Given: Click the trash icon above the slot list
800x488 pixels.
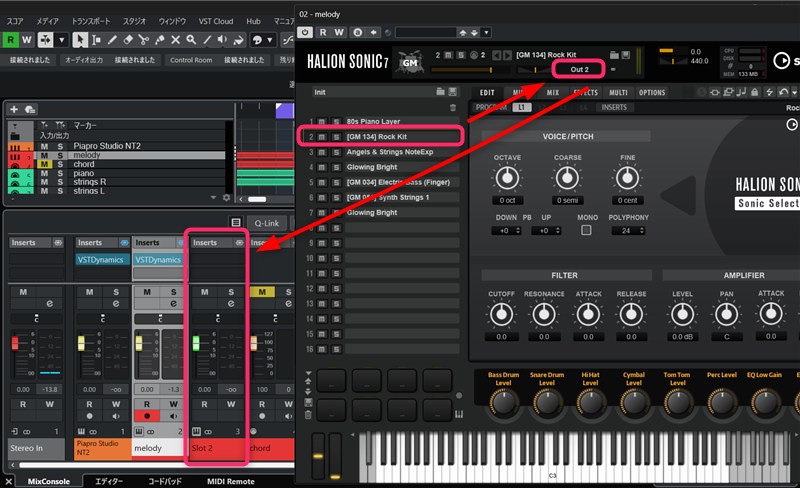Looking at the screenshot, I should [x=453, y=107].
